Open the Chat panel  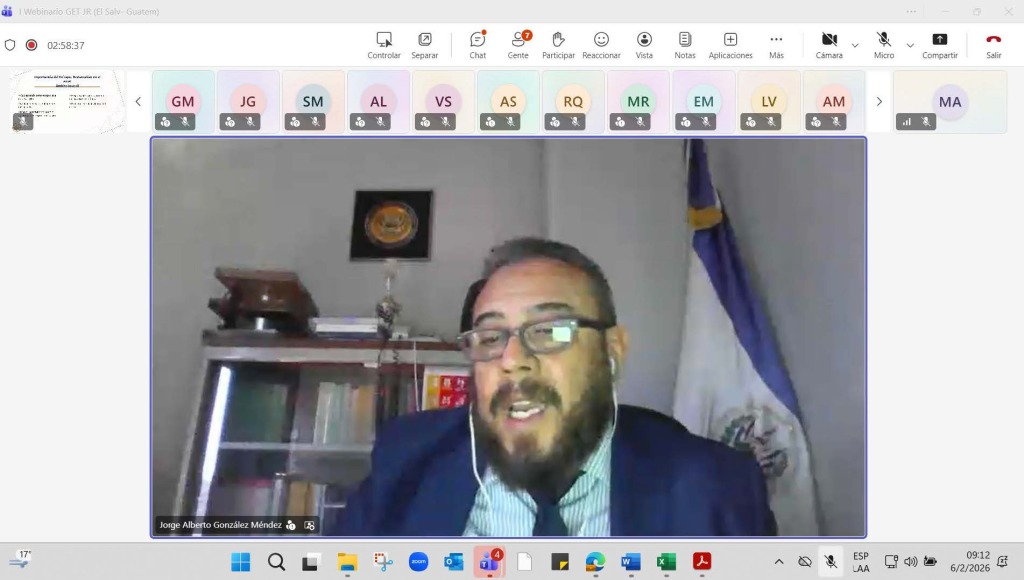click(x=477, y=45)
